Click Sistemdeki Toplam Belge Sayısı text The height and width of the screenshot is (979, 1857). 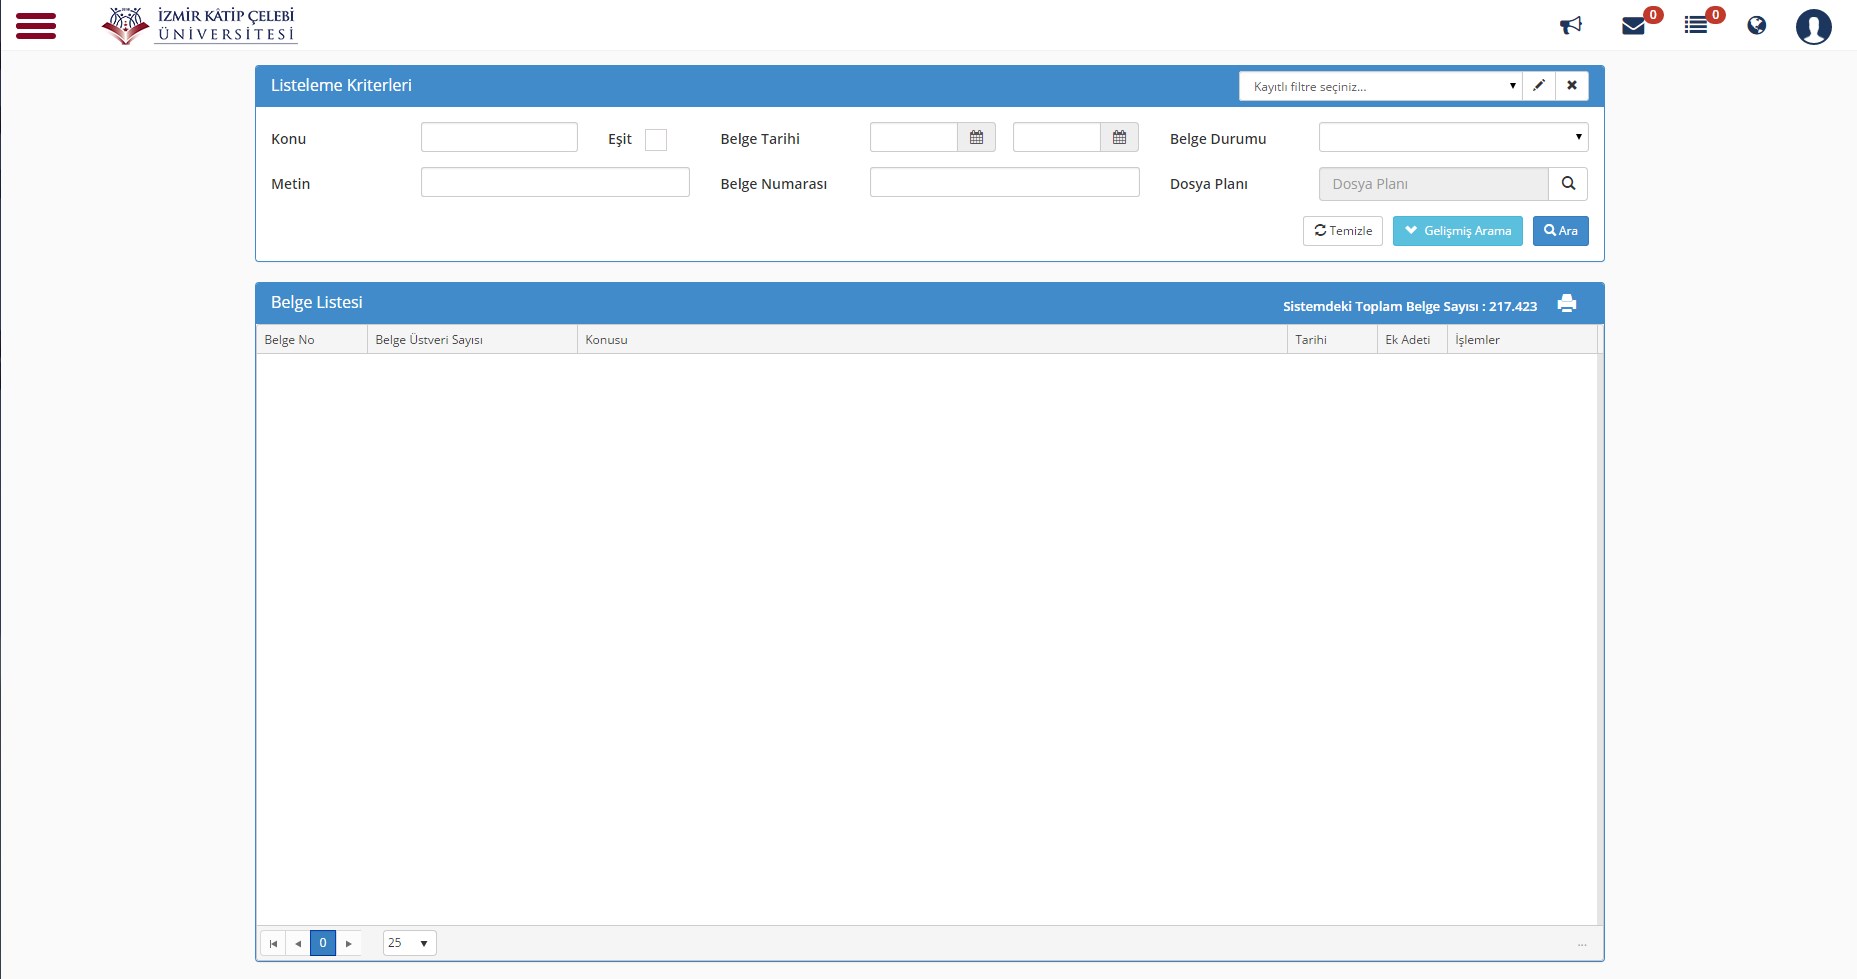click(1410, 306)
